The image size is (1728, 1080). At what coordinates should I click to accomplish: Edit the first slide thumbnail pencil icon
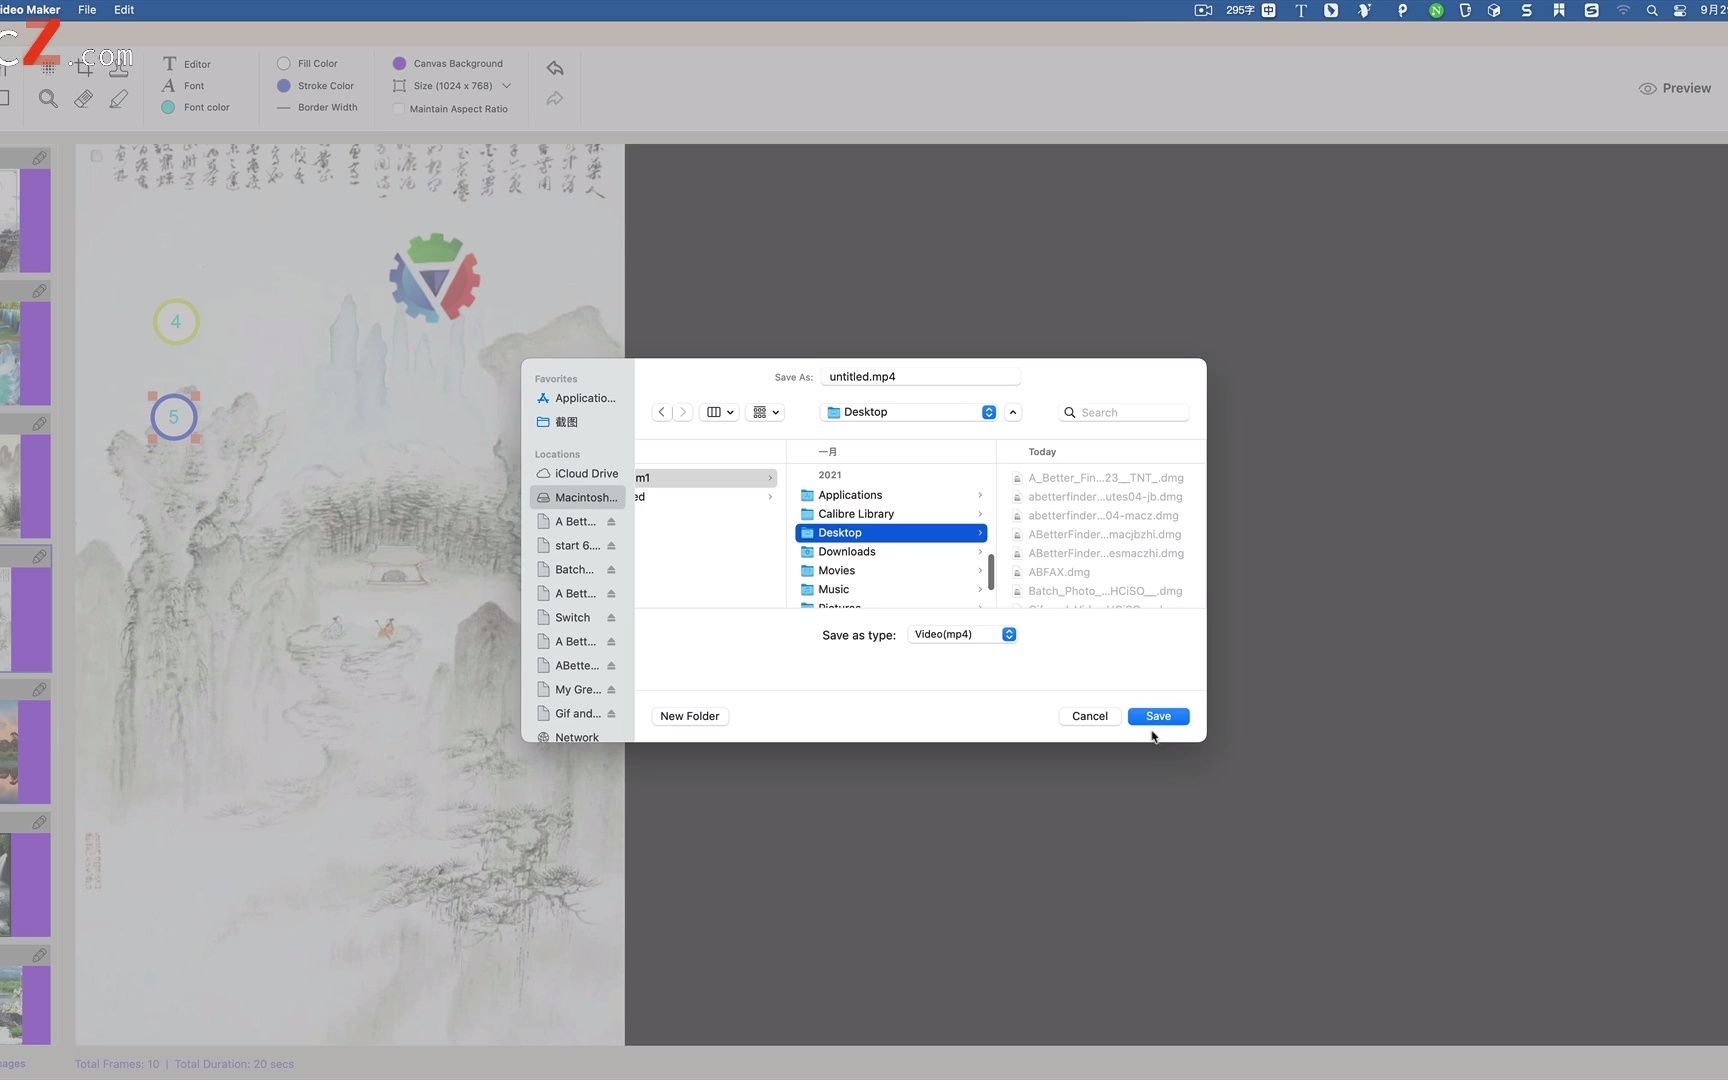(x=39, y=158)
